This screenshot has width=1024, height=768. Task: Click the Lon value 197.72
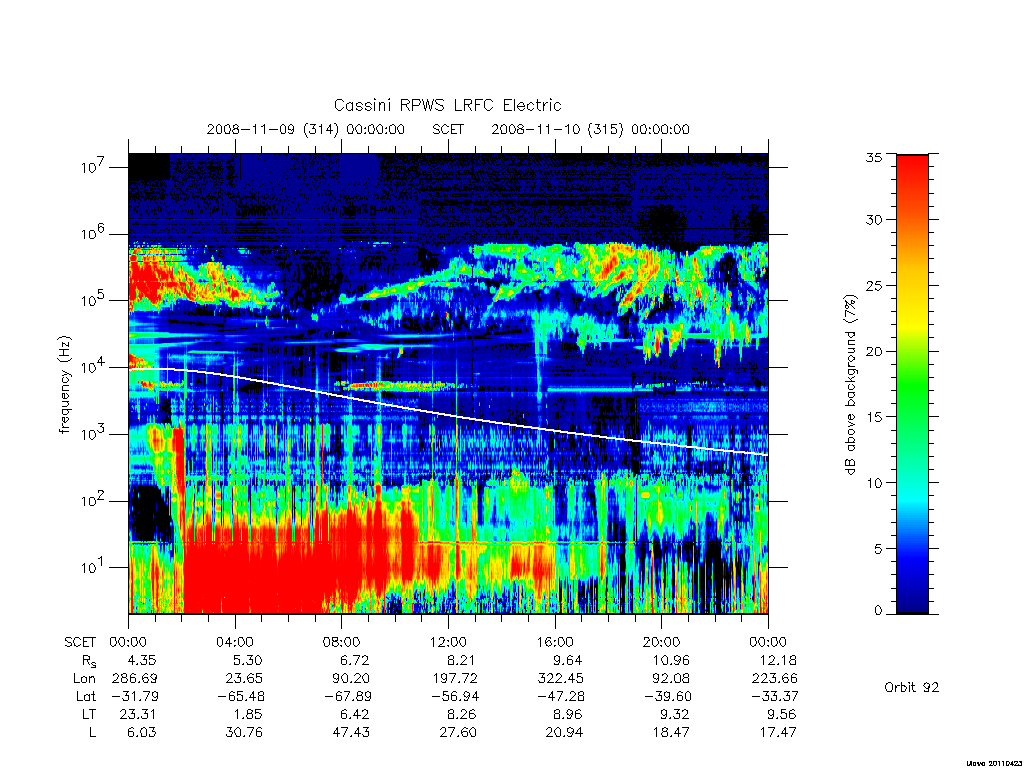455,679
